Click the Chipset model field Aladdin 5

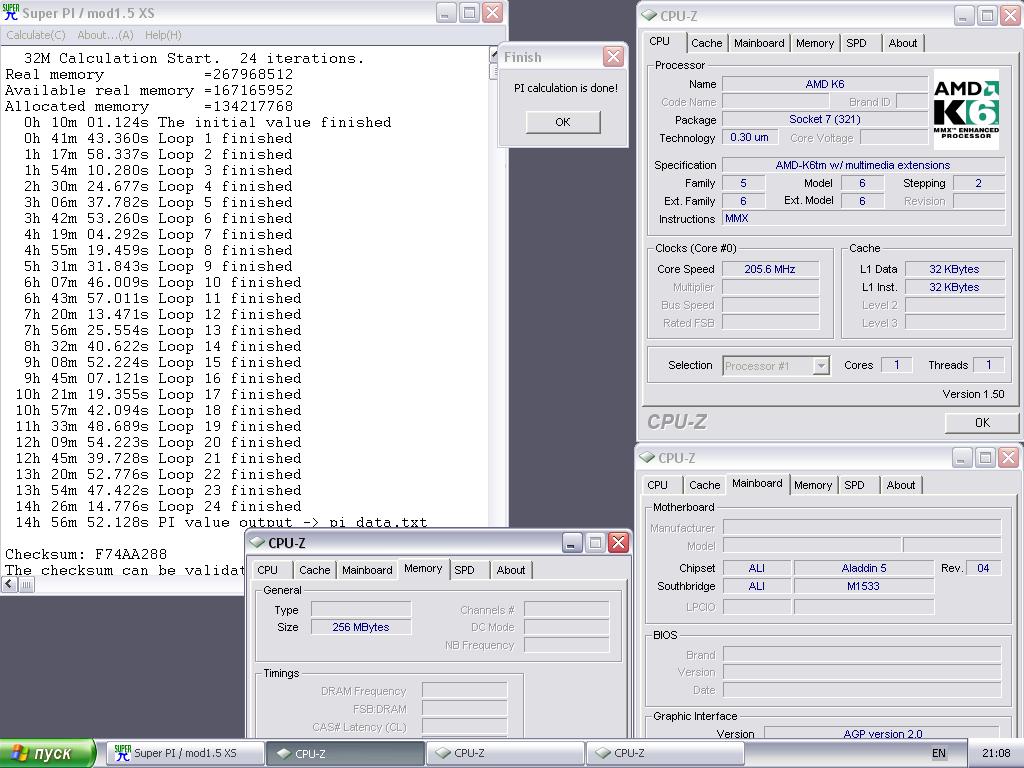863,568
